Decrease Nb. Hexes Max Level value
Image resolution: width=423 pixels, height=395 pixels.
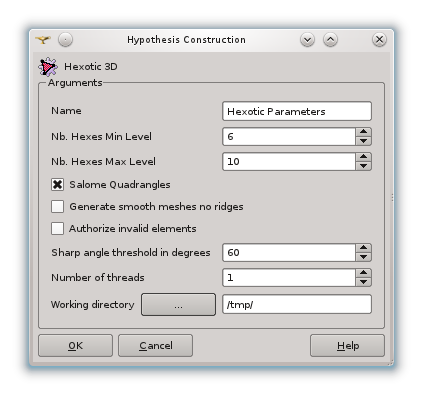coord(363,166)
